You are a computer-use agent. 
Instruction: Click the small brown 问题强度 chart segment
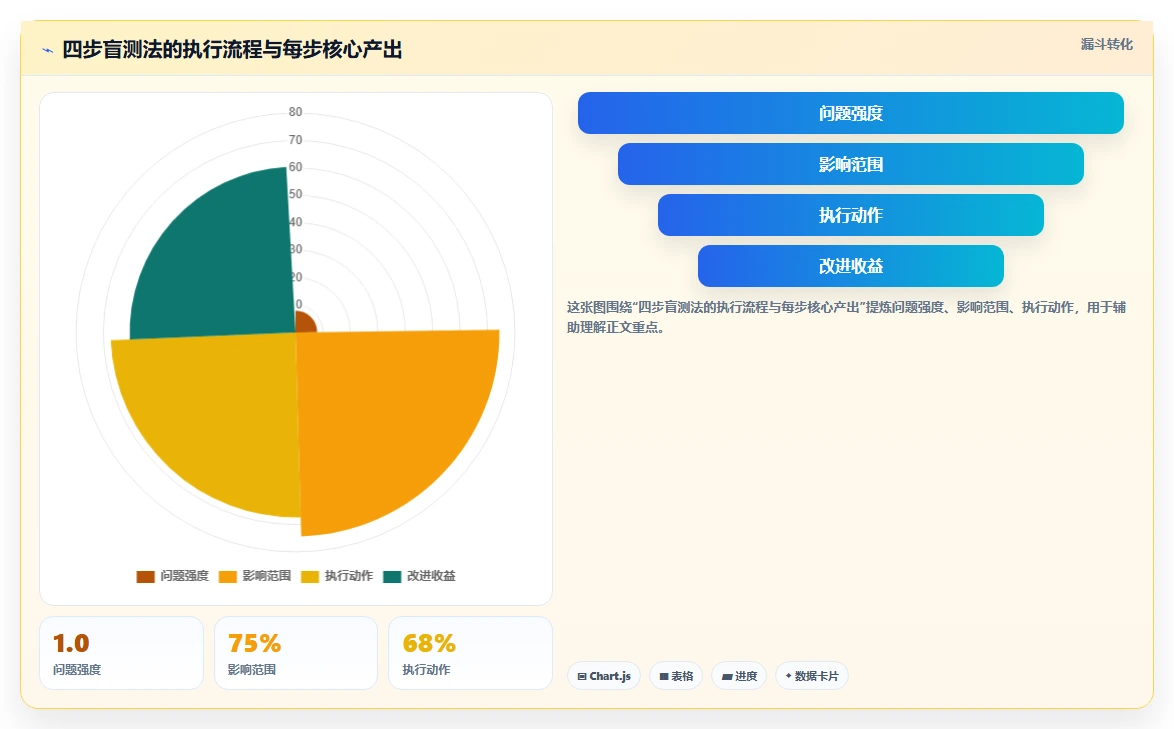pyautogui.click(x=305, y=324)
